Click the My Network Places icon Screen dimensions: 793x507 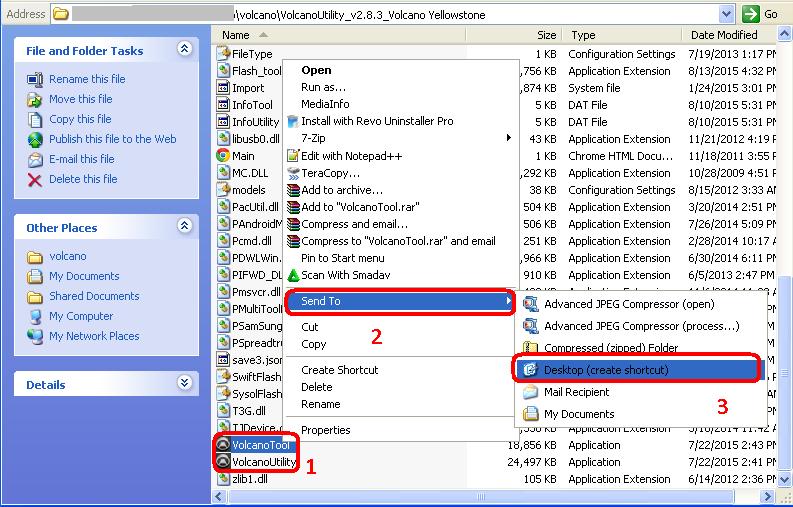click(x=35, y=336)
